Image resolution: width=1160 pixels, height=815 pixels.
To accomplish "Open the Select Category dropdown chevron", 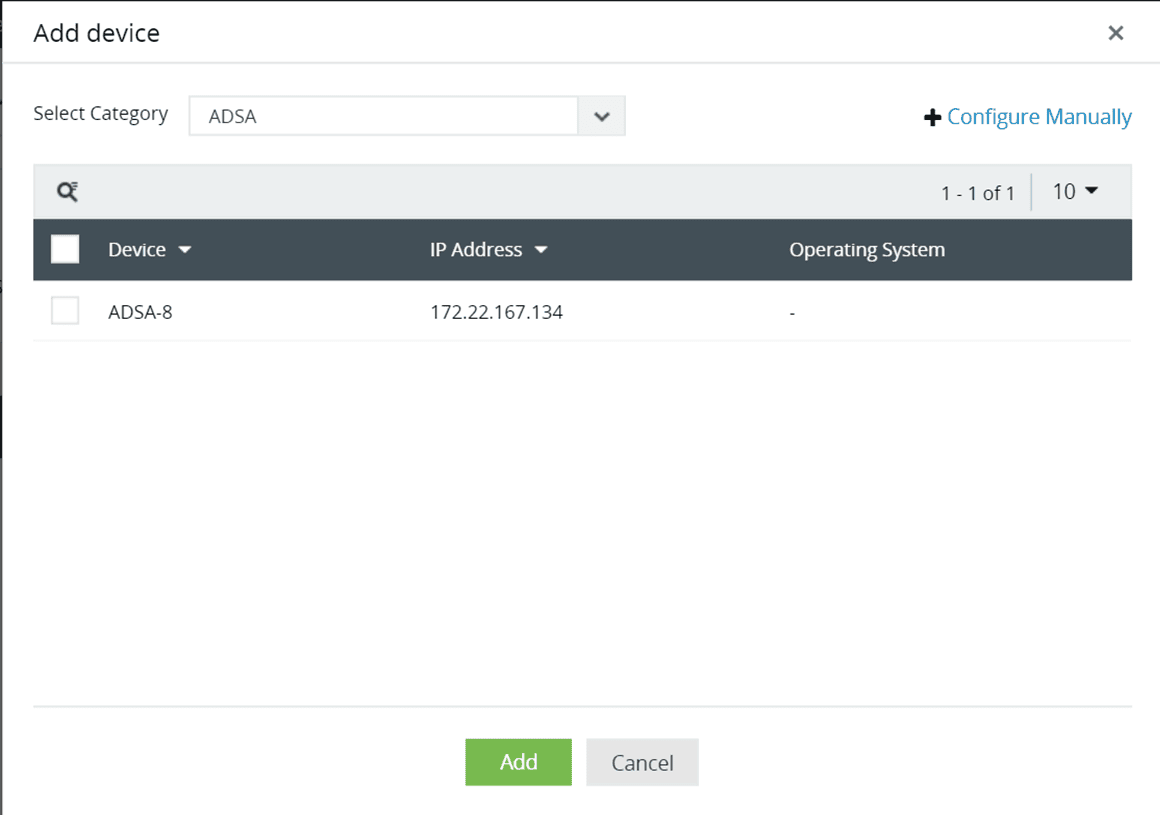I will (602, 116).
